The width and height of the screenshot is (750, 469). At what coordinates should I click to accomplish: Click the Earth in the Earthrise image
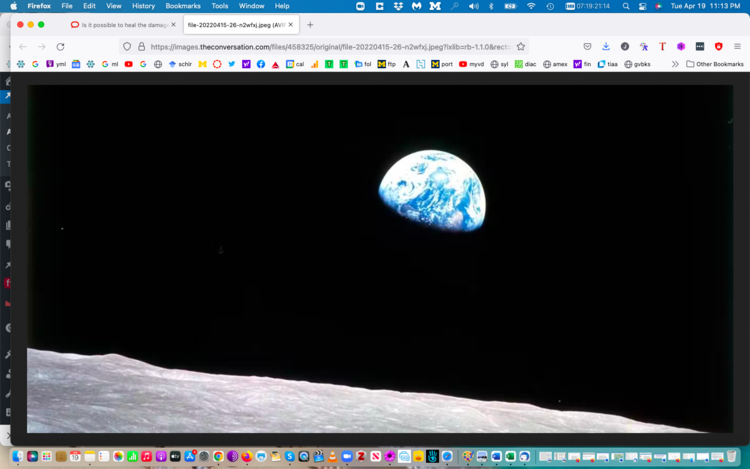[432, 191]
